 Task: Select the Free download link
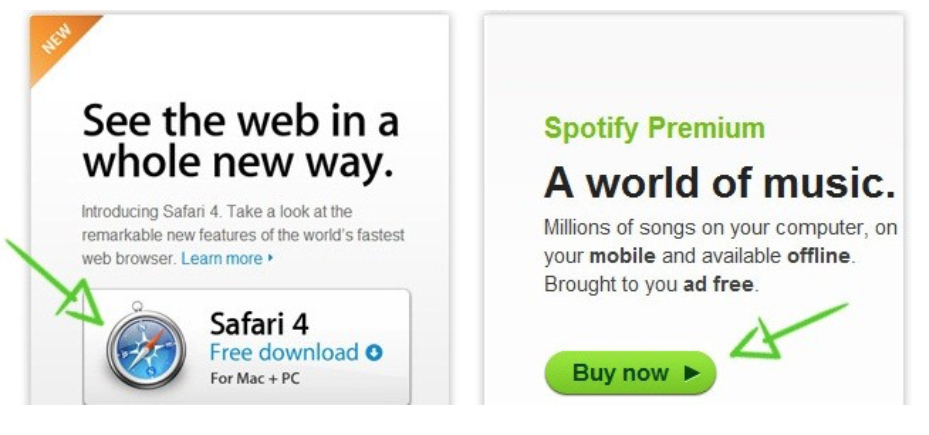(284, 353)
